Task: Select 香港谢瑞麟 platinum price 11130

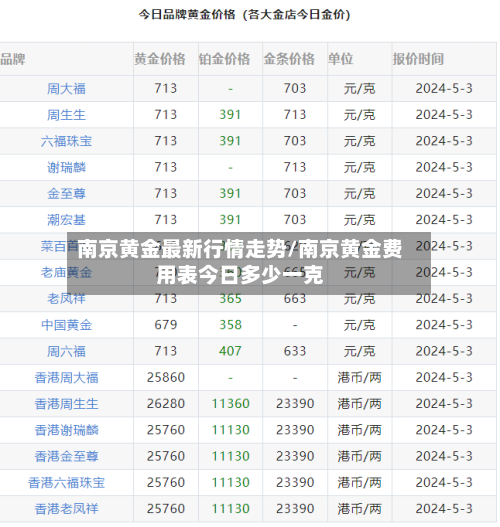Action: coord(230,430)
